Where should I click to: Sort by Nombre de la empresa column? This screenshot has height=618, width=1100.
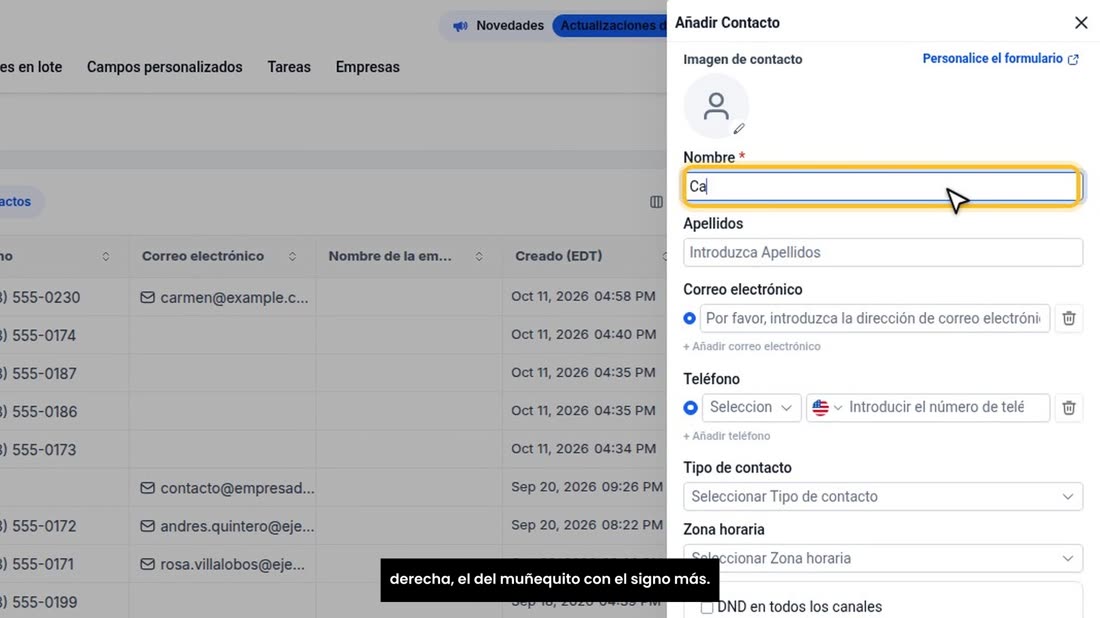478,257
